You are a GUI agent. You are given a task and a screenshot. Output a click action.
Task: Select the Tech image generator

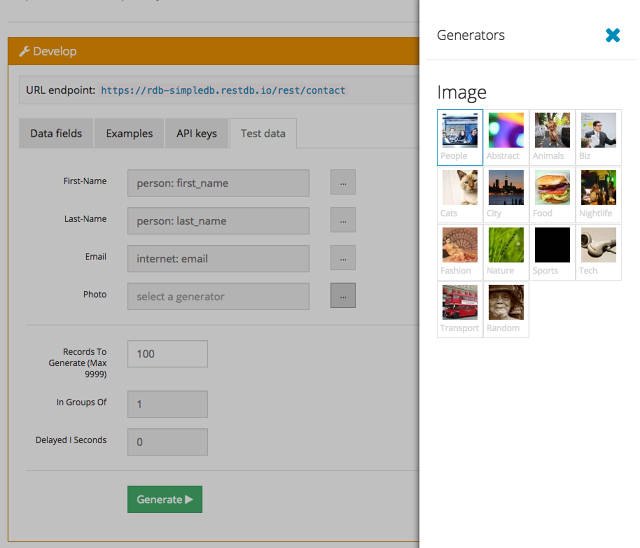pos(598,252)
